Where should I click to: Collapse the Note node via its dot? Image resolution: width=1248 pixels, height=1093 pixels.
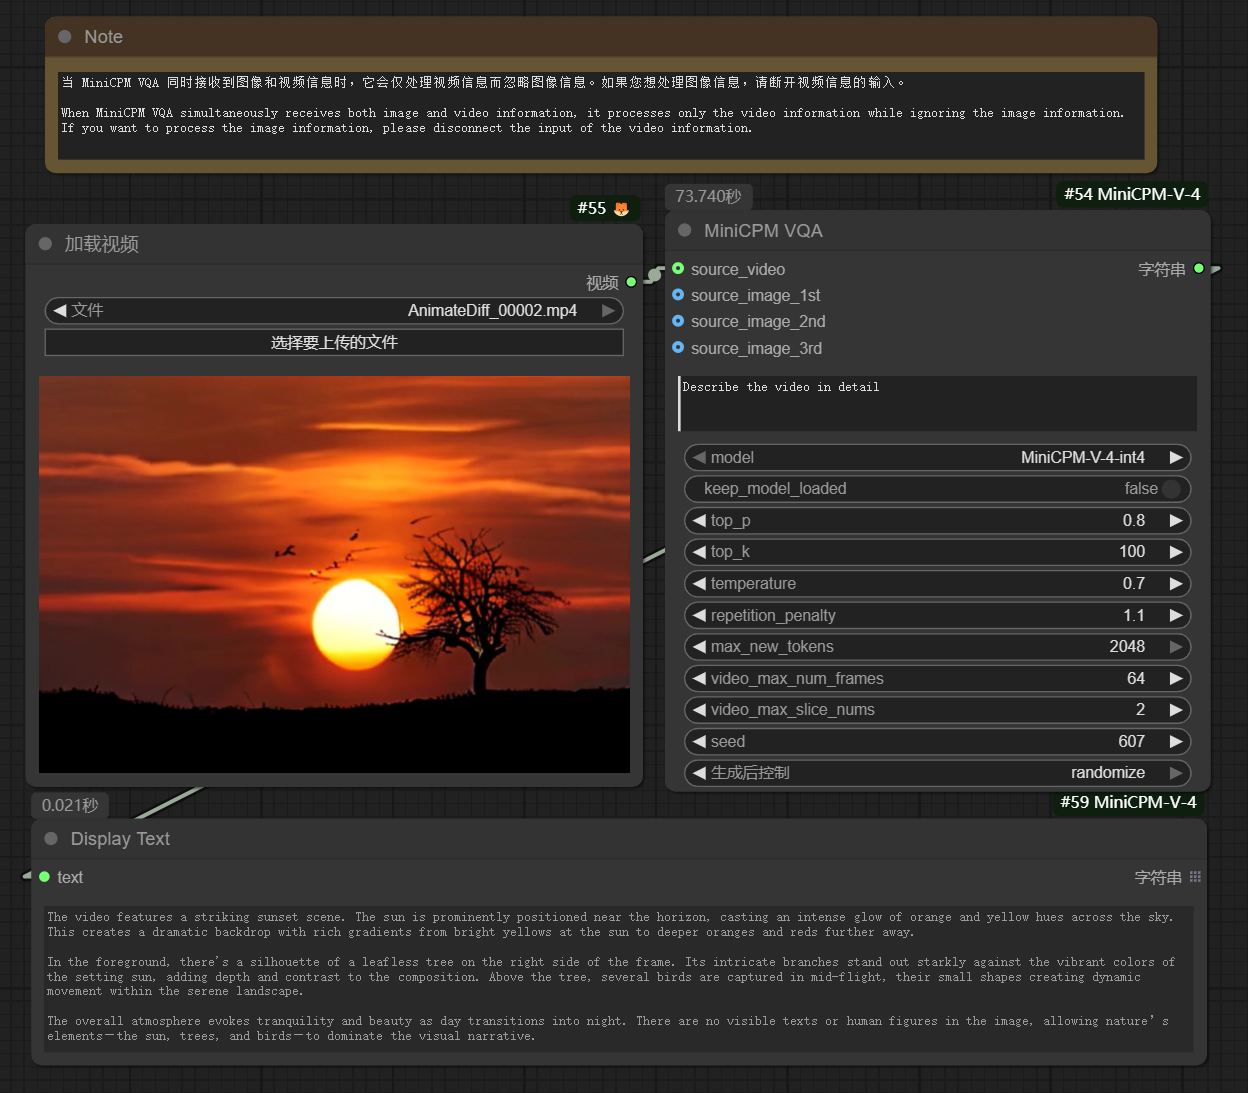pos(65,37)
